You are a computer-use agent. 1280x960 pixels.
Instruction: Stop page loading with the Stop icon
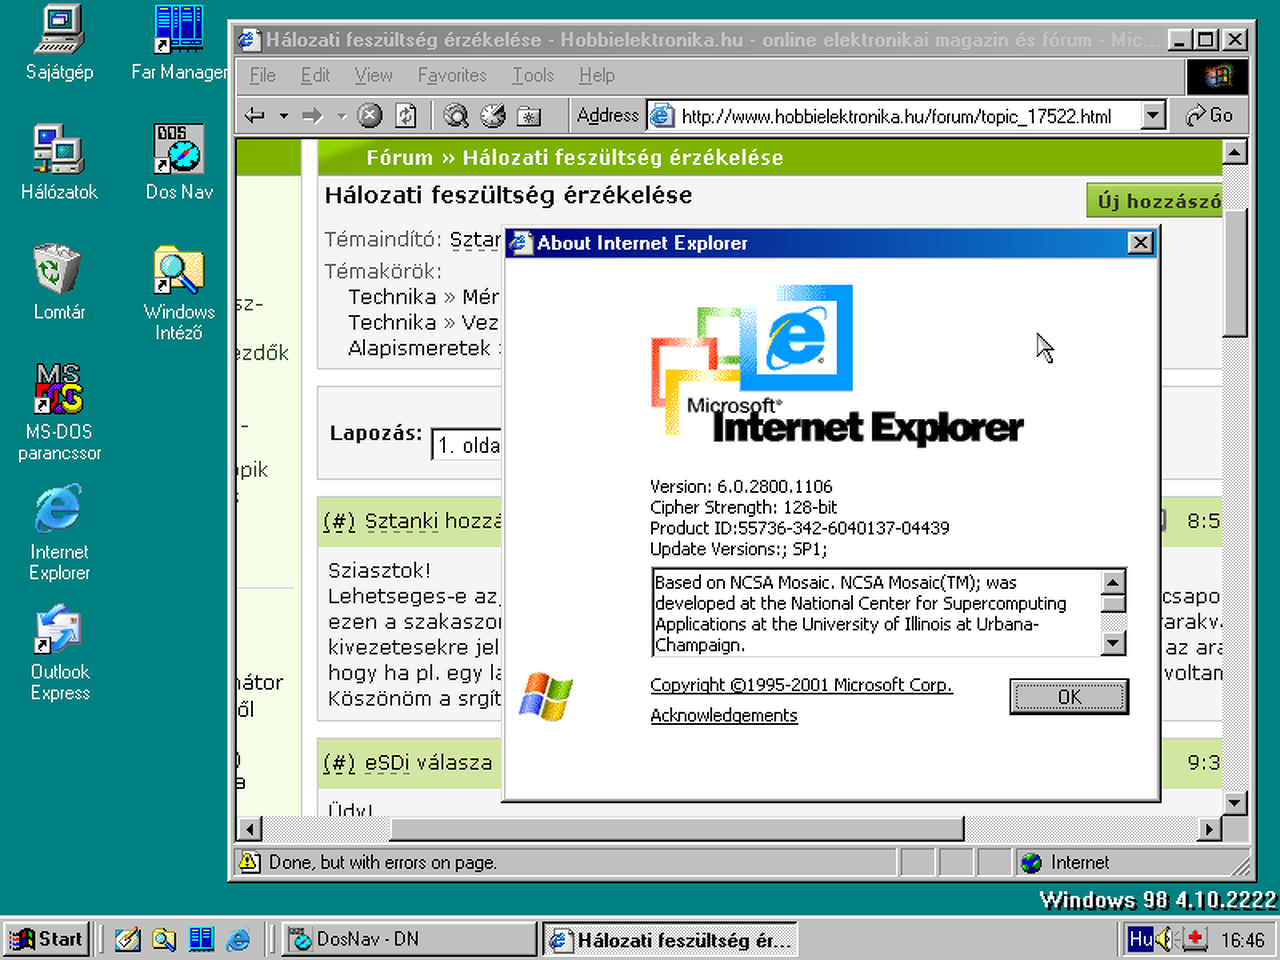coord(370,116)
